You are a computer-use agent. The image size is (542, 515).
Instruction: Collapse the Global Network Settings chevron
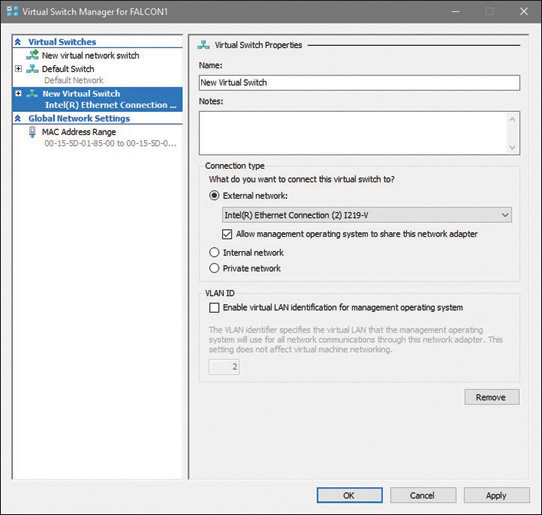pos(18,119)
